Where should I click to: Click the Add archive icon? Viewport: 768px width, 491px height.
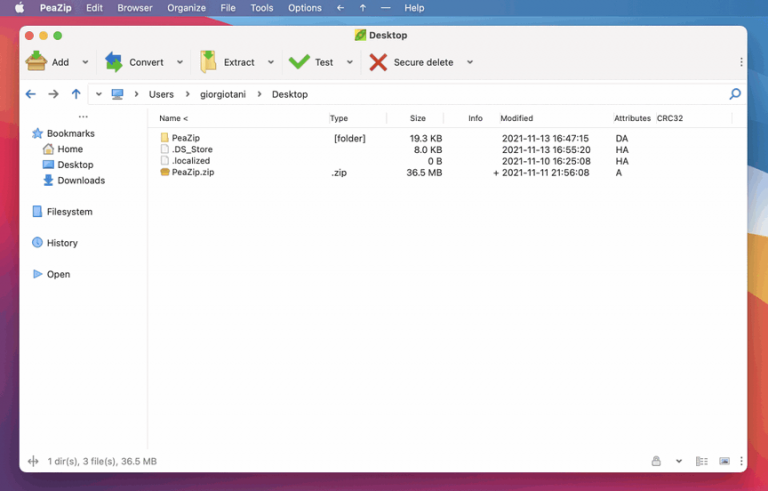(x=36, y=62)
